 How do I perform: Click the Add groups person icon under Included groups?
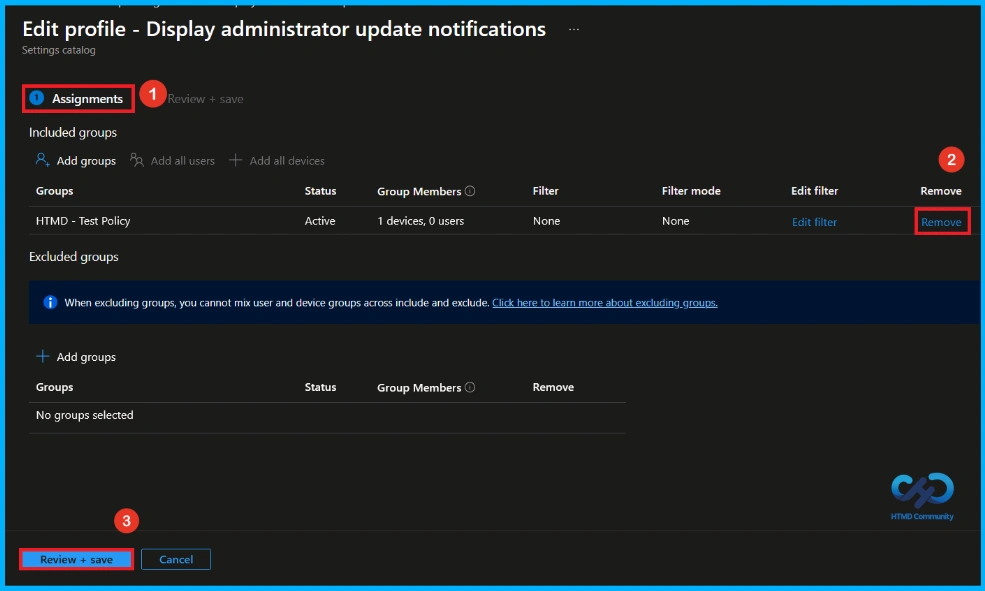click(42, 160)
